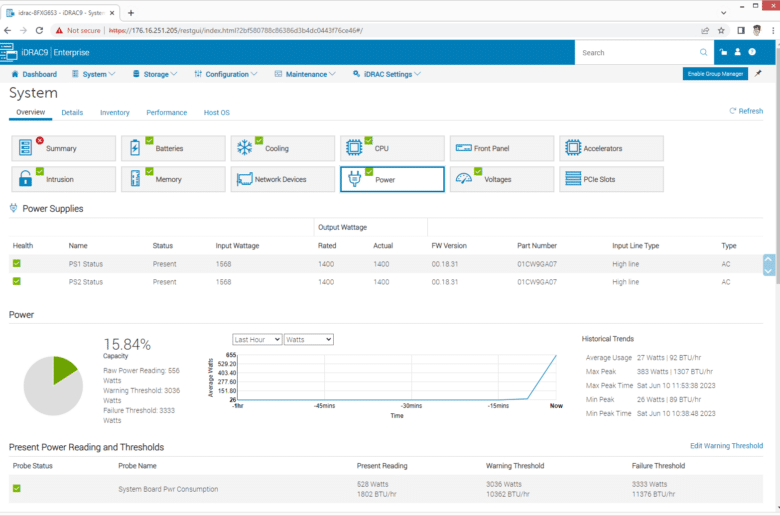This screenshot has width=780, height=516.
Task: Click the help question mark icon
Action: pos(752,52)
